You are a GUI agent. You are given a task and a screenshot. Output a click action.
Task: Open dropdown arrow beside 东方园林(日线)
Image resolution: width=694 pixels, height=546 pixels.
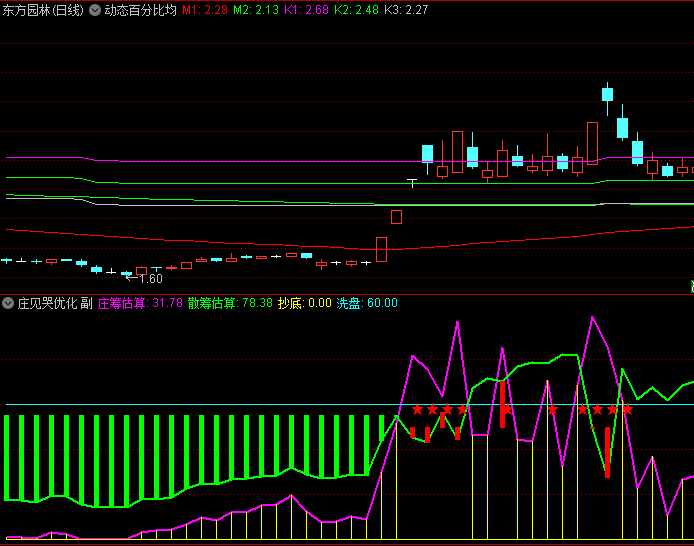[95, 10]
